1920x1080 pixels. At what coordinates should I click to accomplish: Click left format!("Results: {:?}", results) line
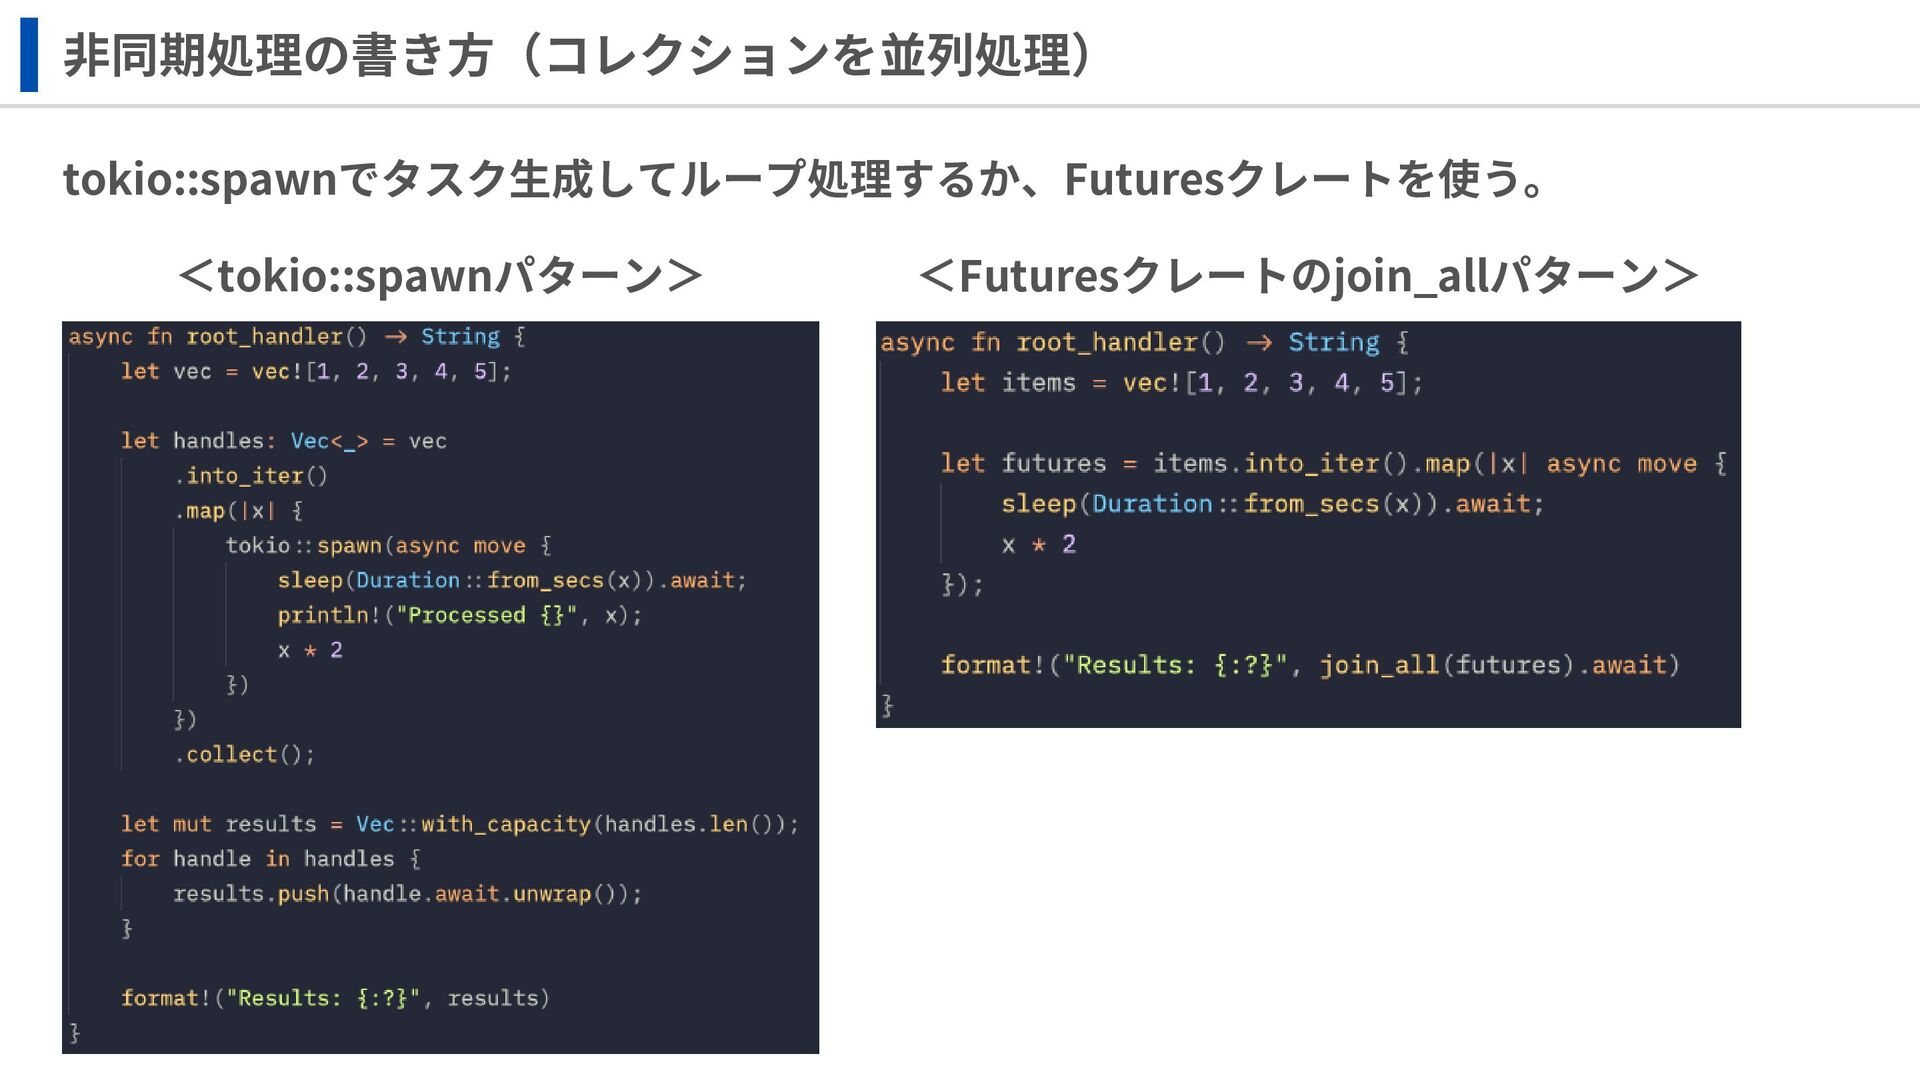point(335,998)
